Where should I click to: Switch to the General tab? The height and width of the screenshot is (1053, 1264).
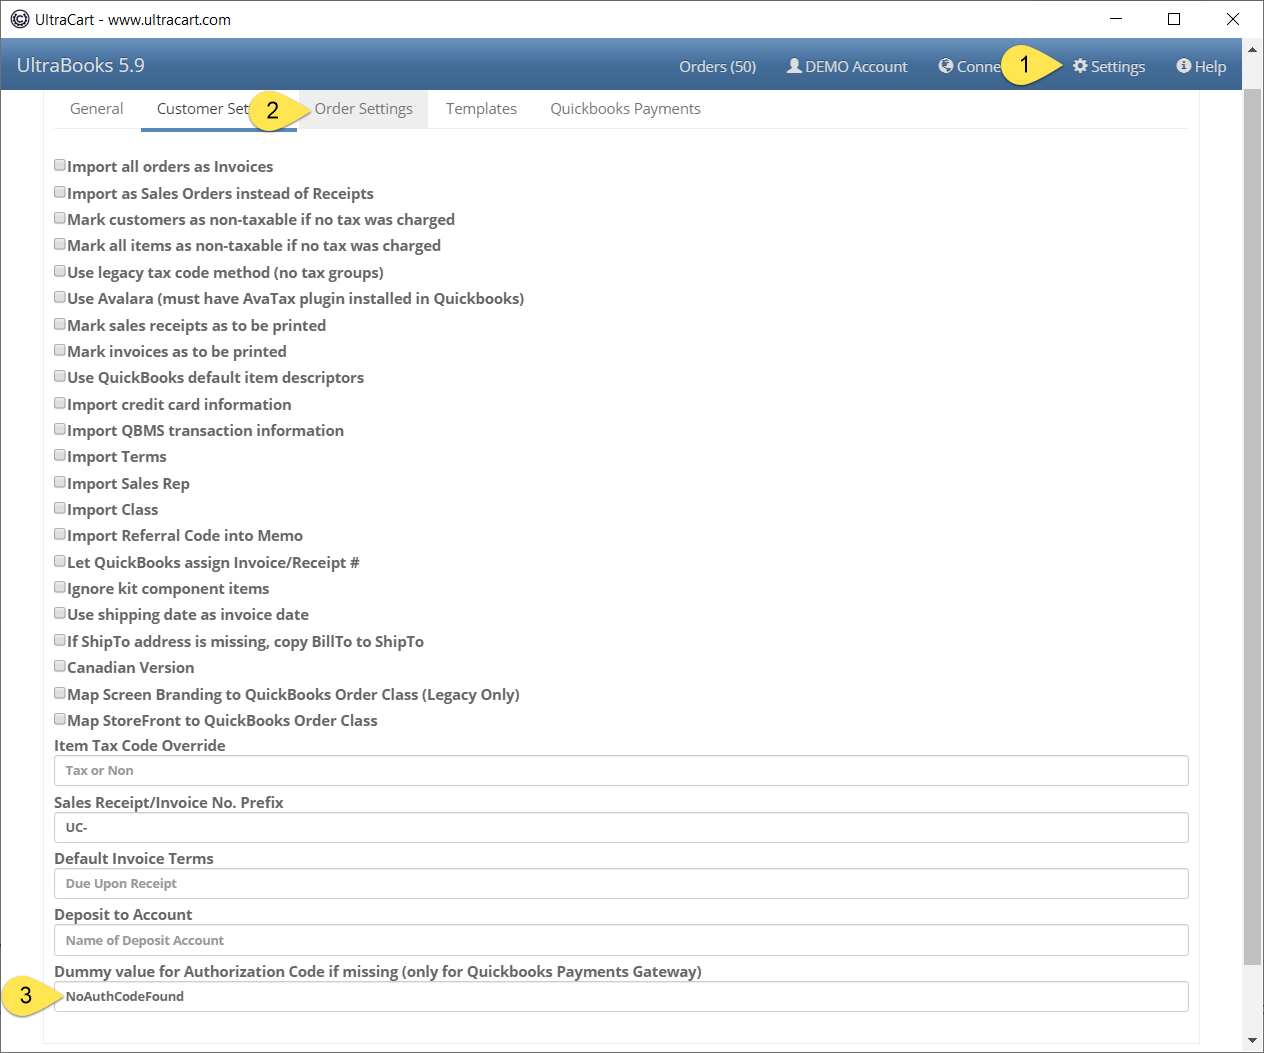click(97, 109)
